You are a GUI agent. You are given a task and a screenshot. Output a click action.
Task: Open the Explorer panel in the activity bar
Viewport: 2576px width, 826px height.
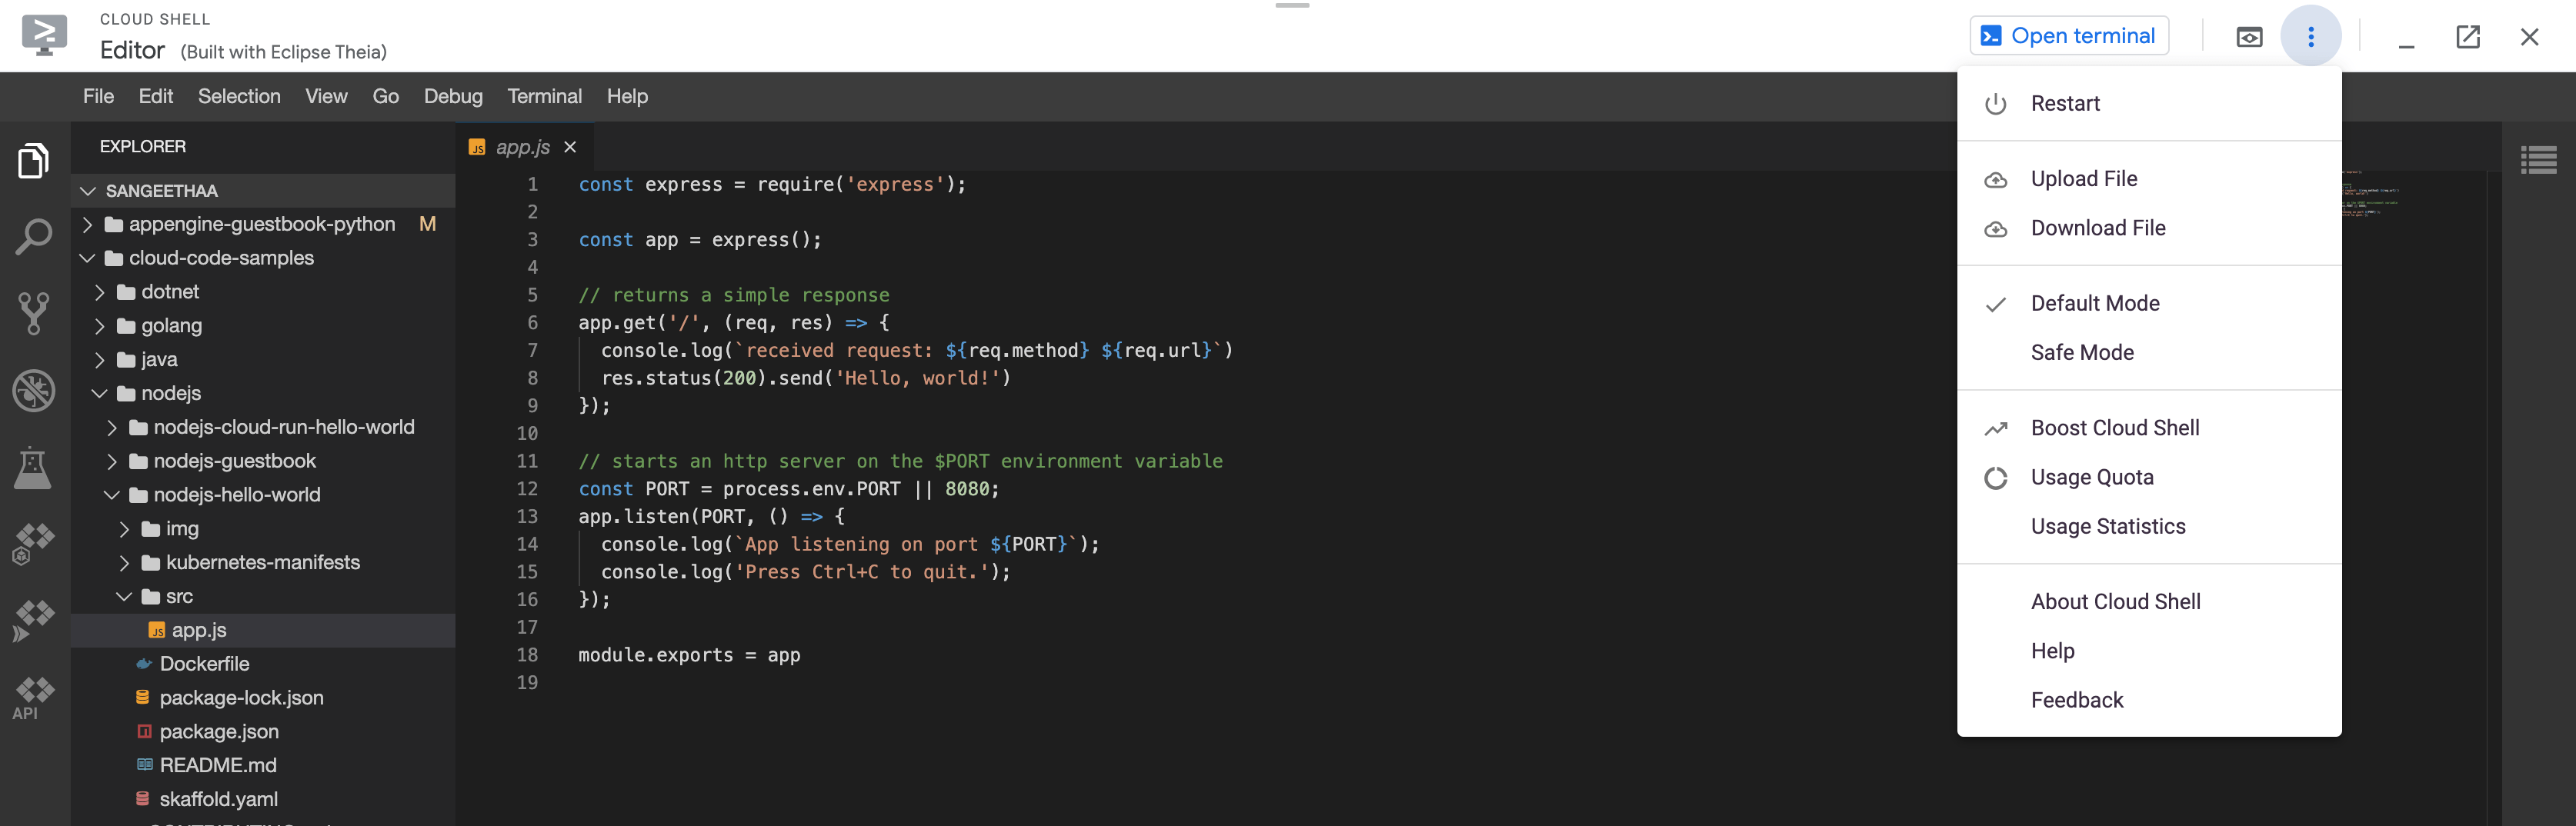coord(33,160)
